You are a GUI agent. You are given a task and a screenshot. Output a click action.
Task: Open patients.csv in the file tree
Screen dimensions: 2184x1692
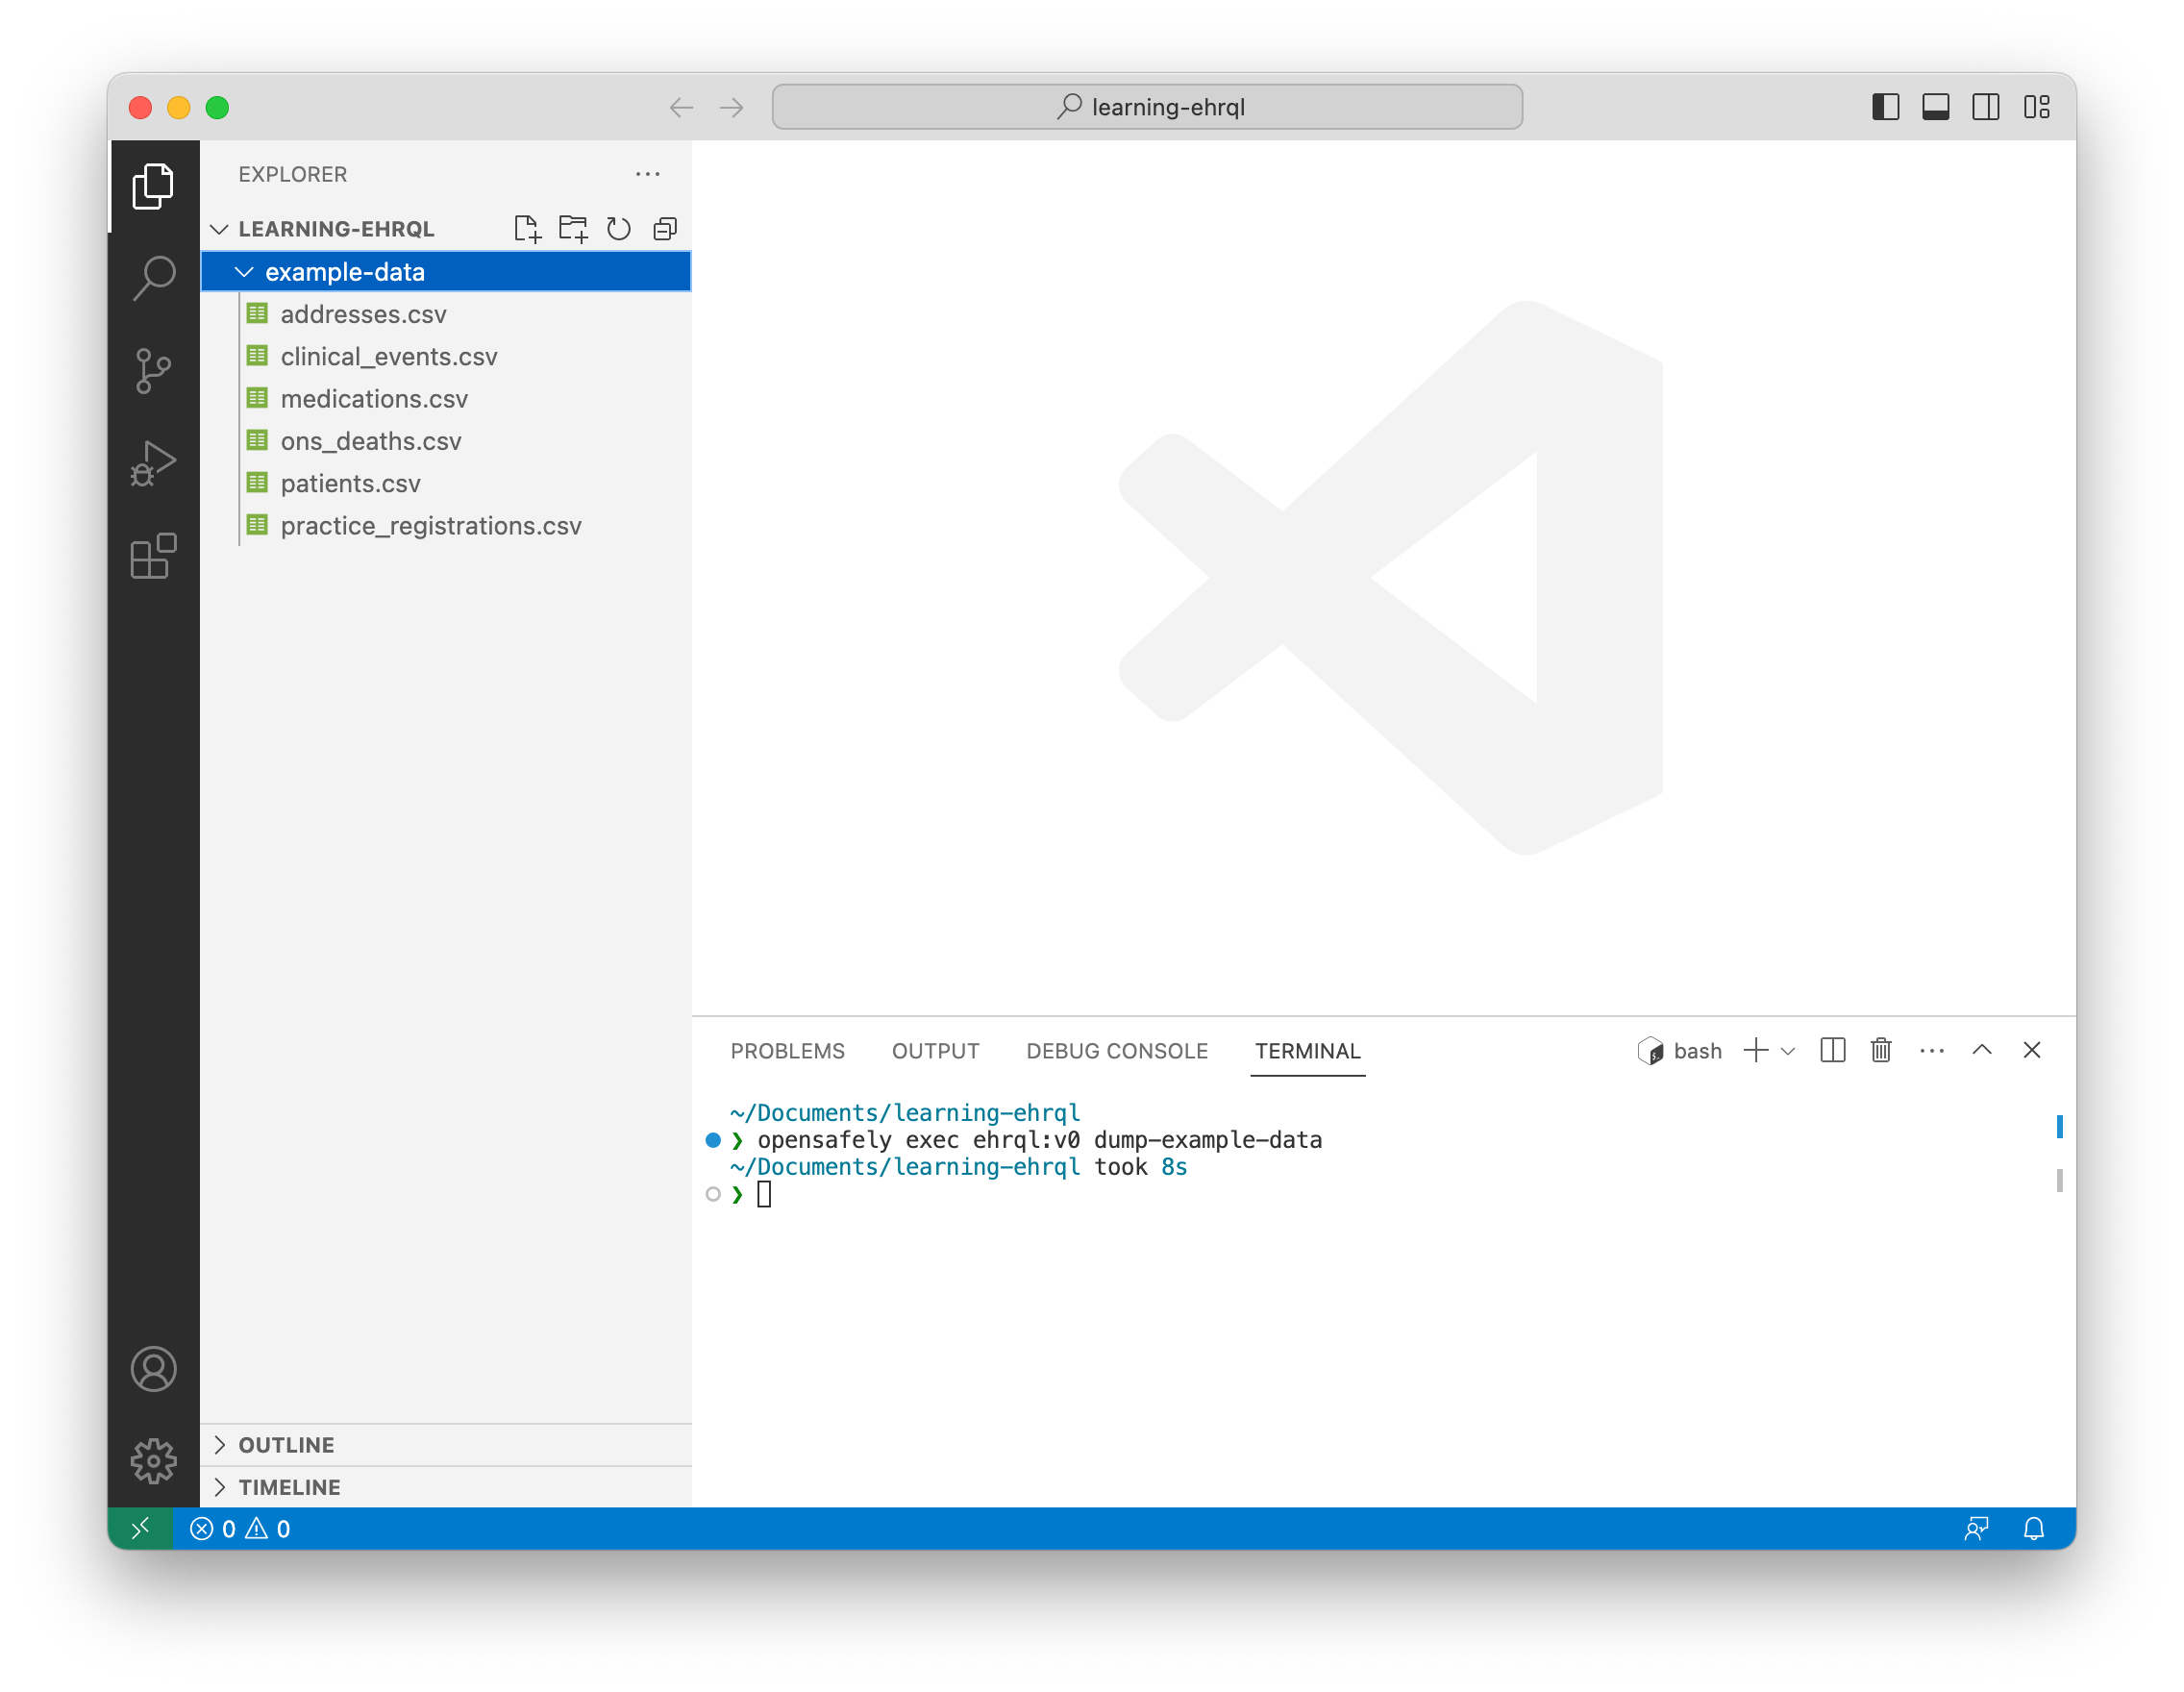click(350, 484)
